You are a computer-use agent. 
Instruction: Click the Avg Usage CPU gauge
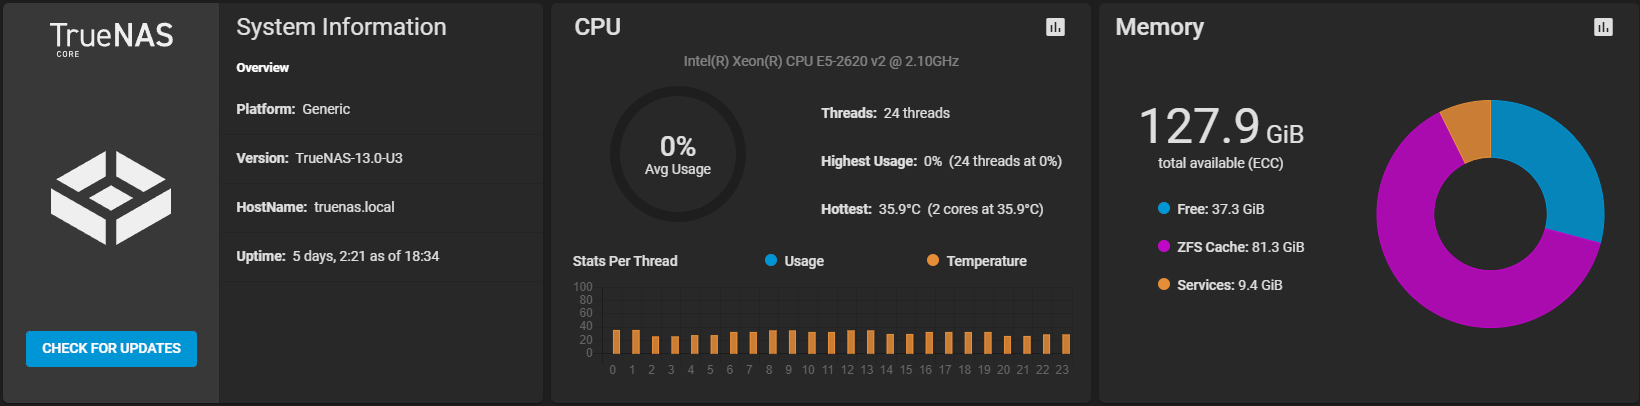coord(678,154)
